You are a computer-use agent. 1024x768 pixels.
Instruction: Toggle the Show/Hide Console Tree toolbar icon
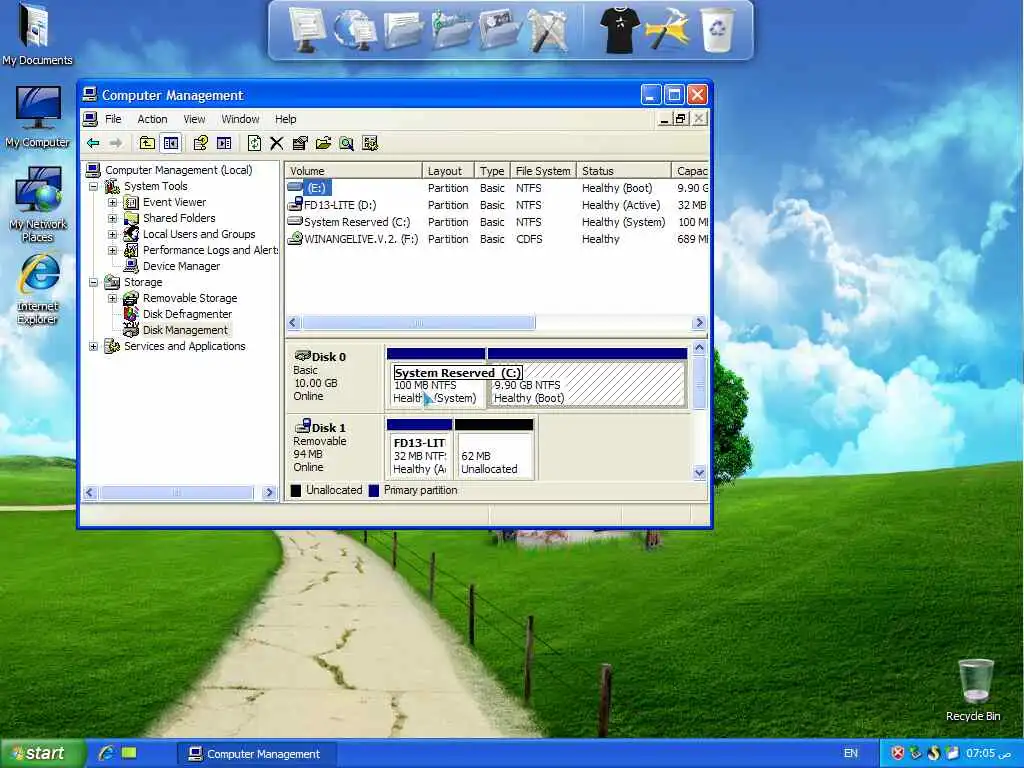coord(171,143)
